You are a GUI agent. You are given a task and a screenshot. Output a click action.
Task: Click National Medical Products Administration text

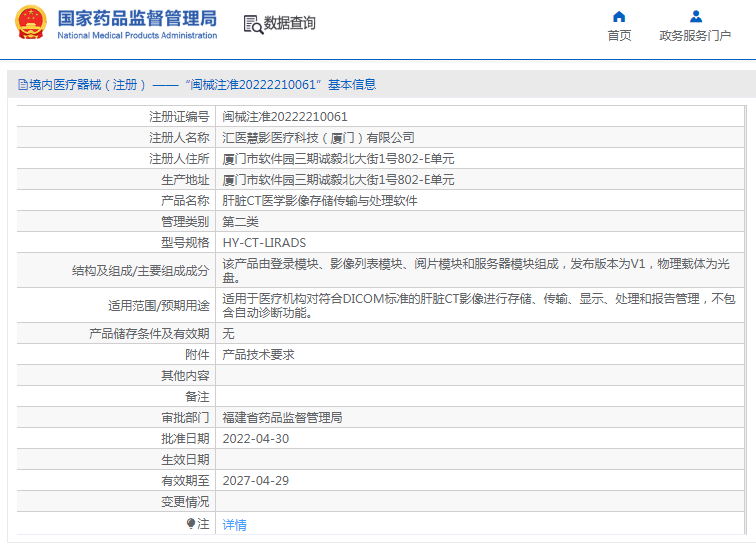137,35
